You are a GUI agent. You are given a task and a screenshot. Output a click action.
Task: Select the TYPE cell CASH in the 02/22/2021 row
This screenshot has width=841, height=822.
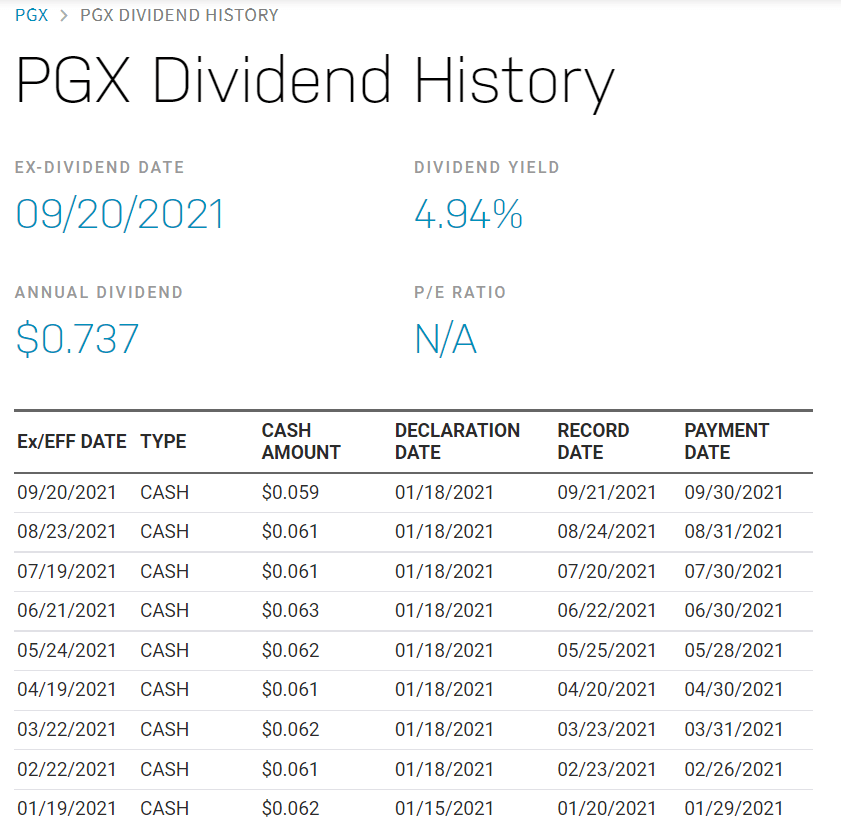point(164,769)
